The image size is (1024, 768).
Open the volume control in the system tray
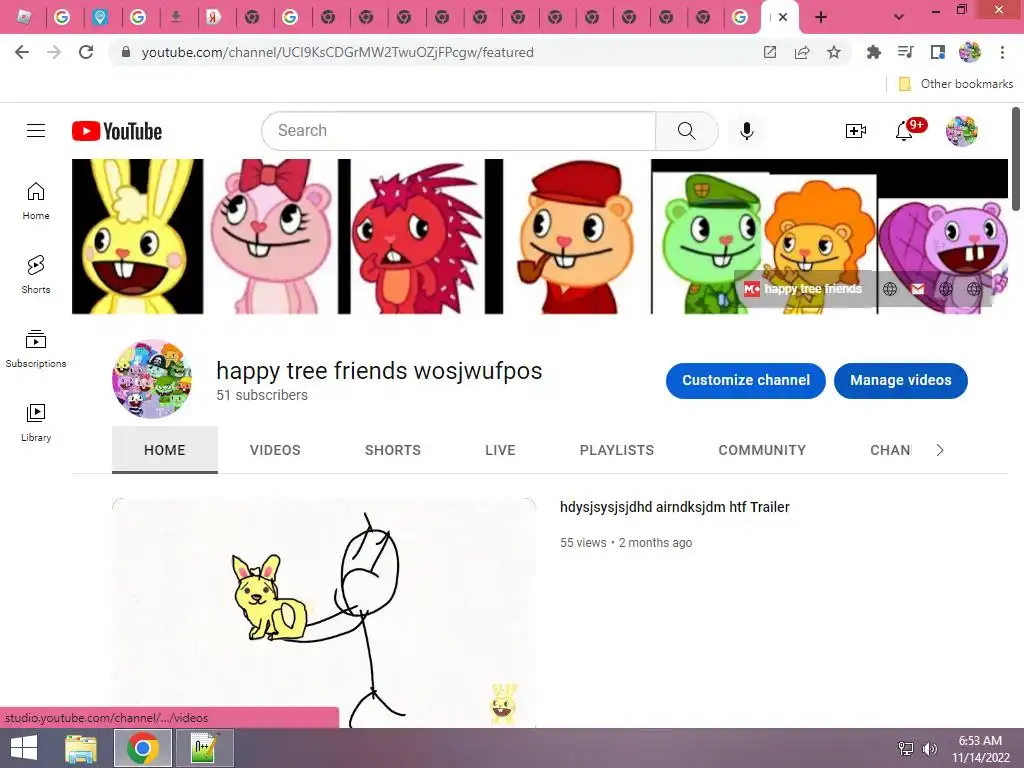click(x=929, y=748)
